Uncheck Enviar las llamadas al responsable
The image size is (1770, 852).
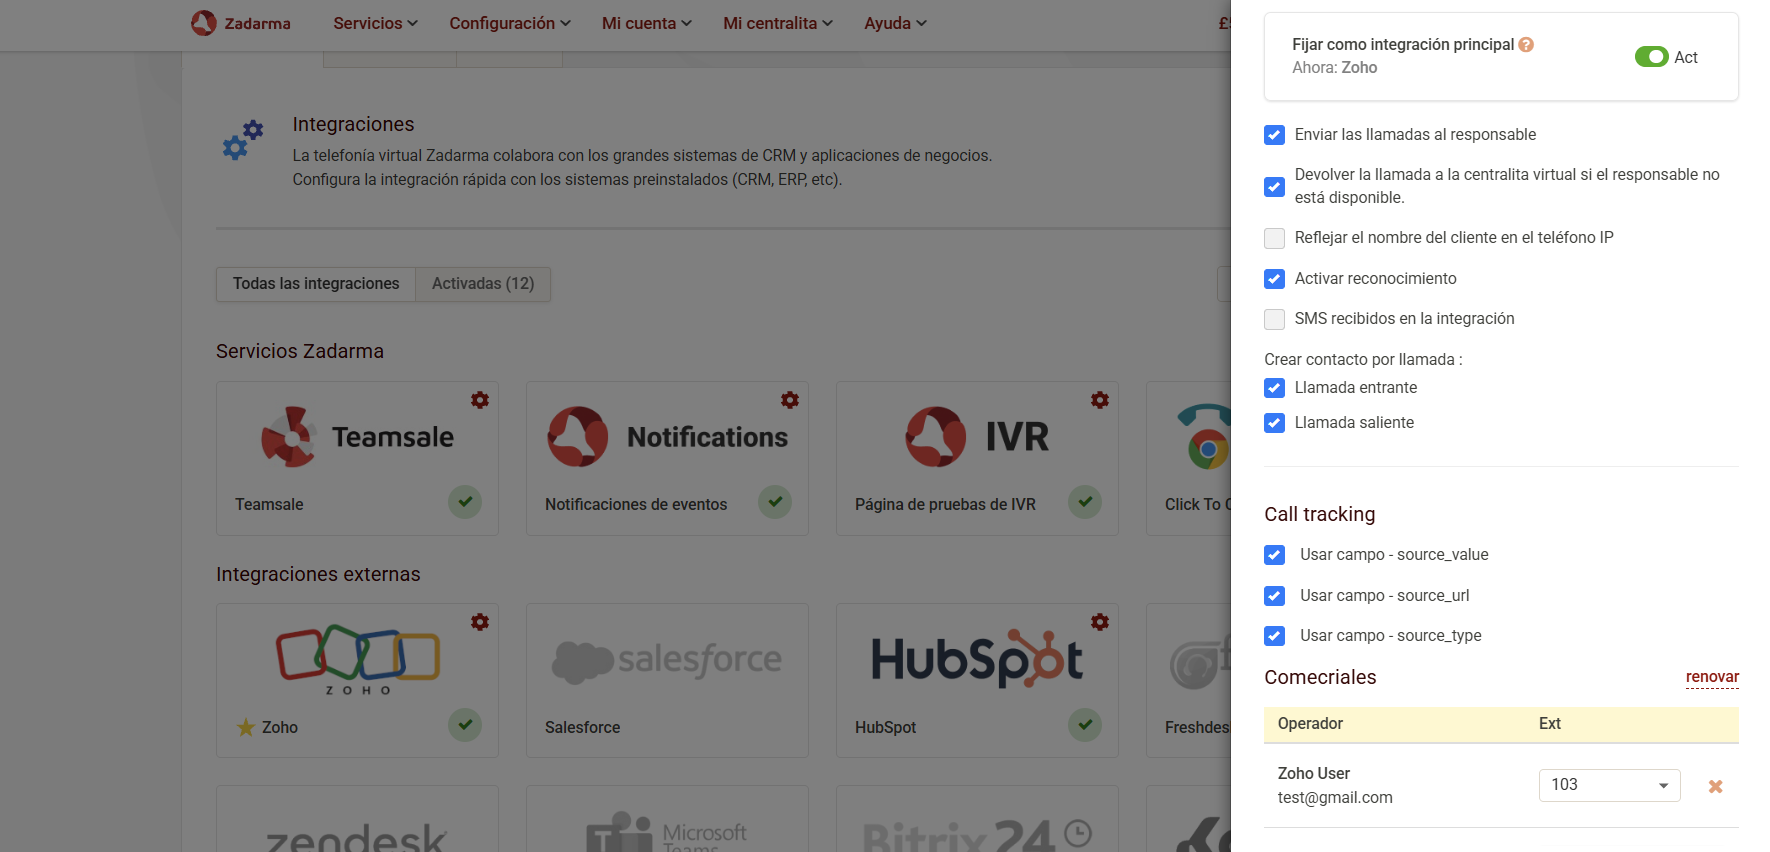coord(1274,135)
